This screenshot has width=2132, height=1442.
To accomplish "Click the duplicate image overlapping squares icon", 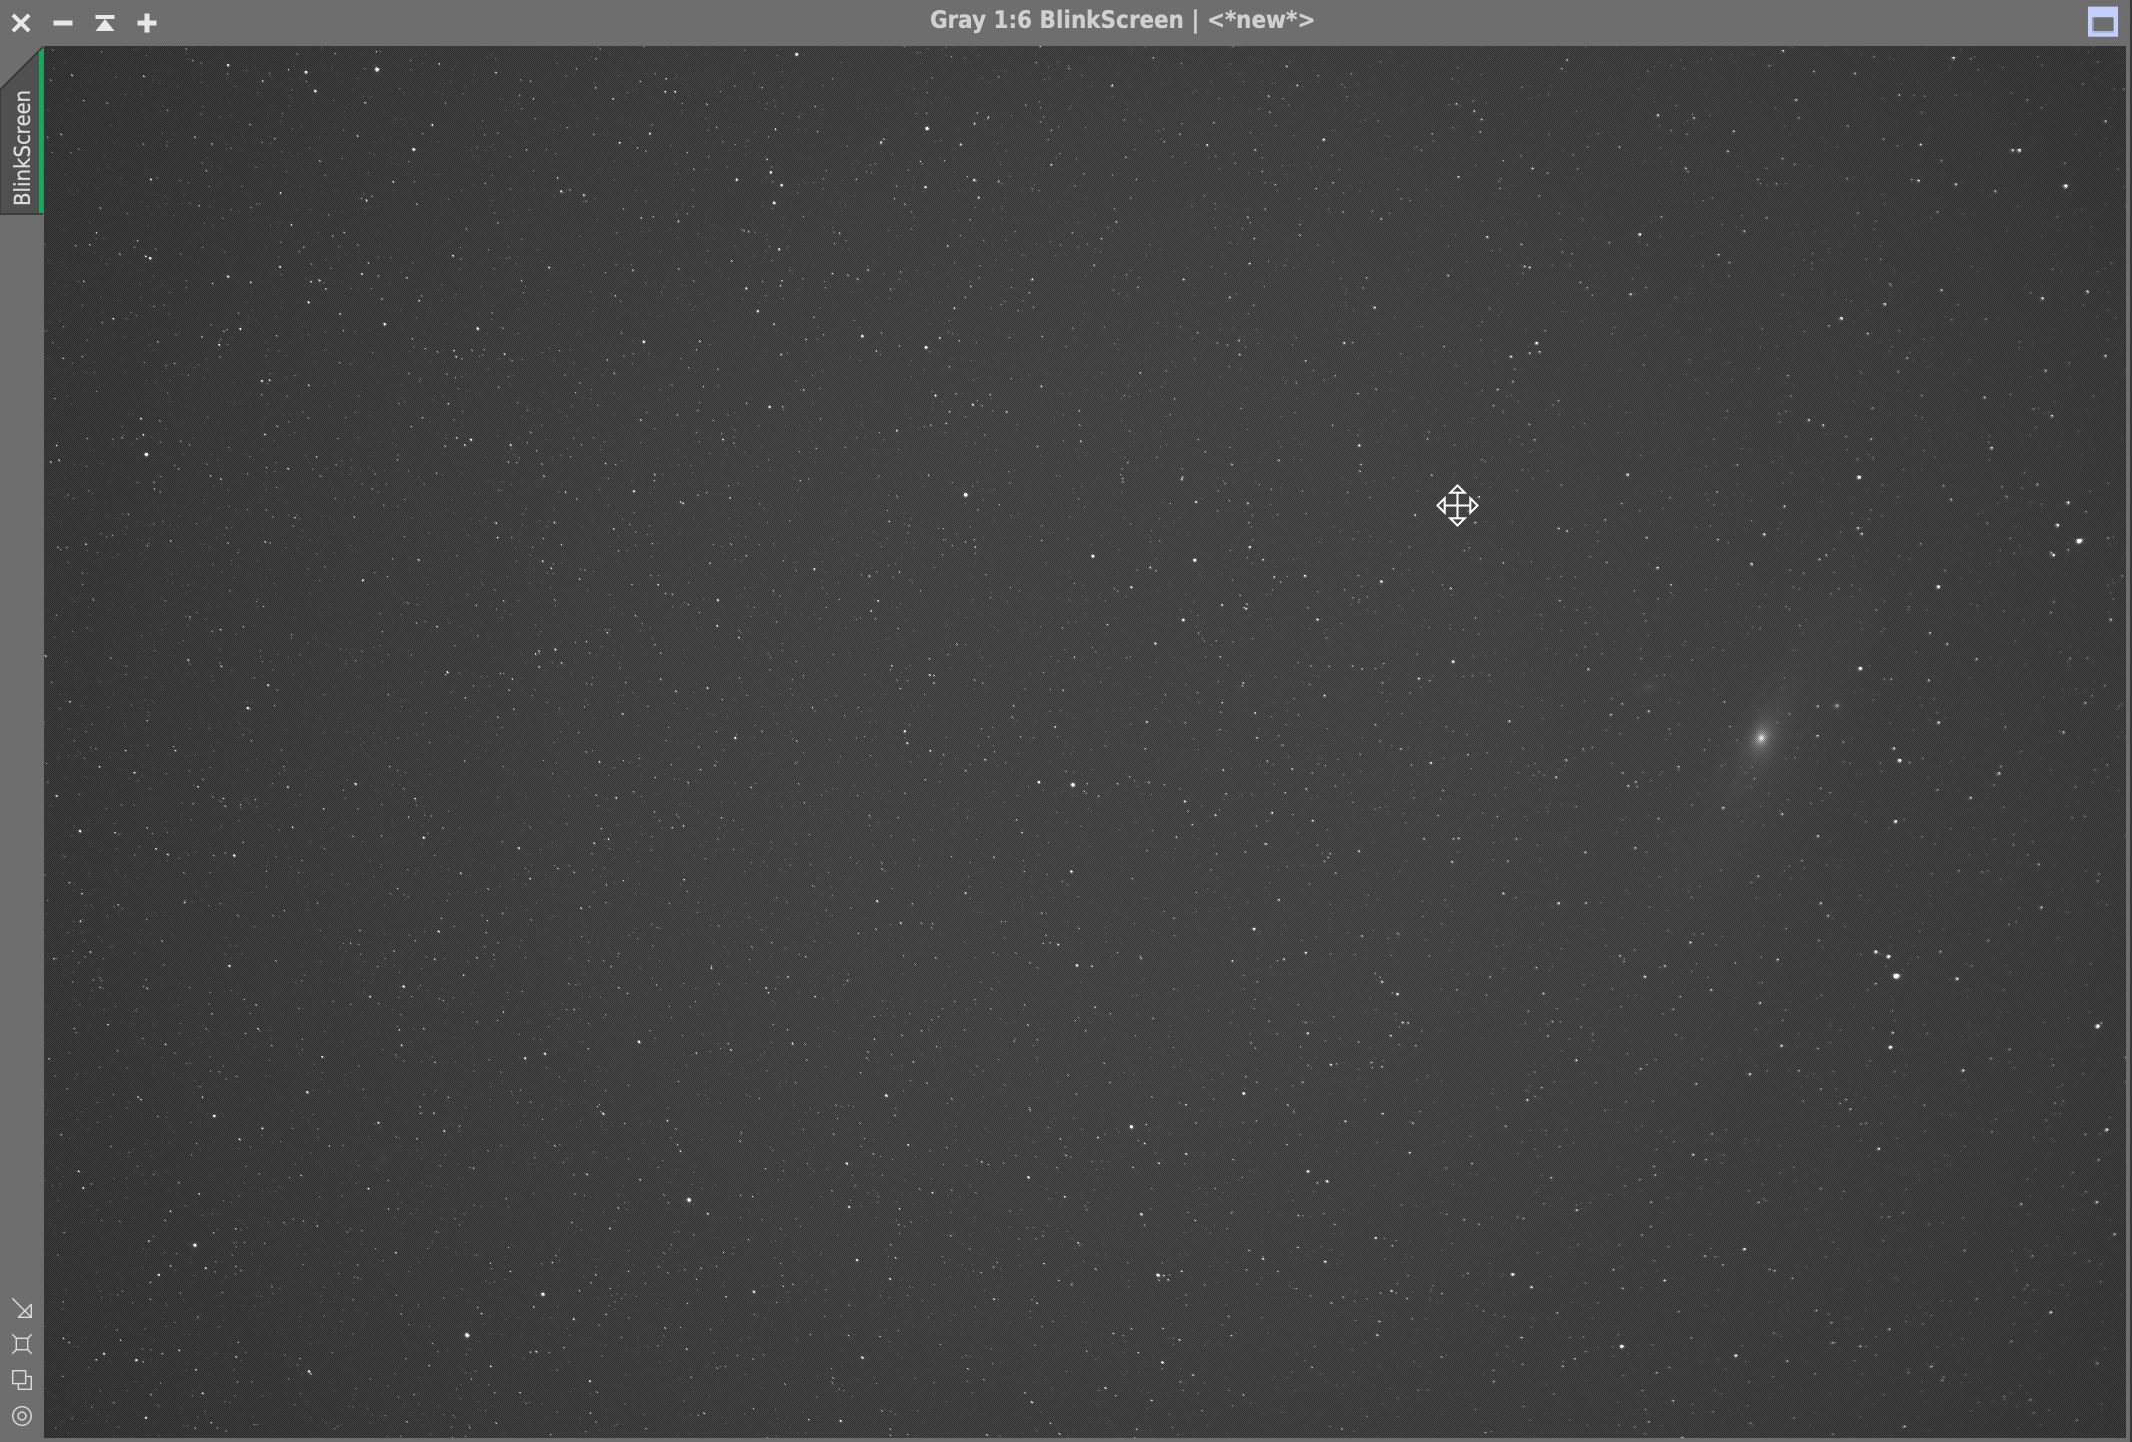I will click(22, 1381).
